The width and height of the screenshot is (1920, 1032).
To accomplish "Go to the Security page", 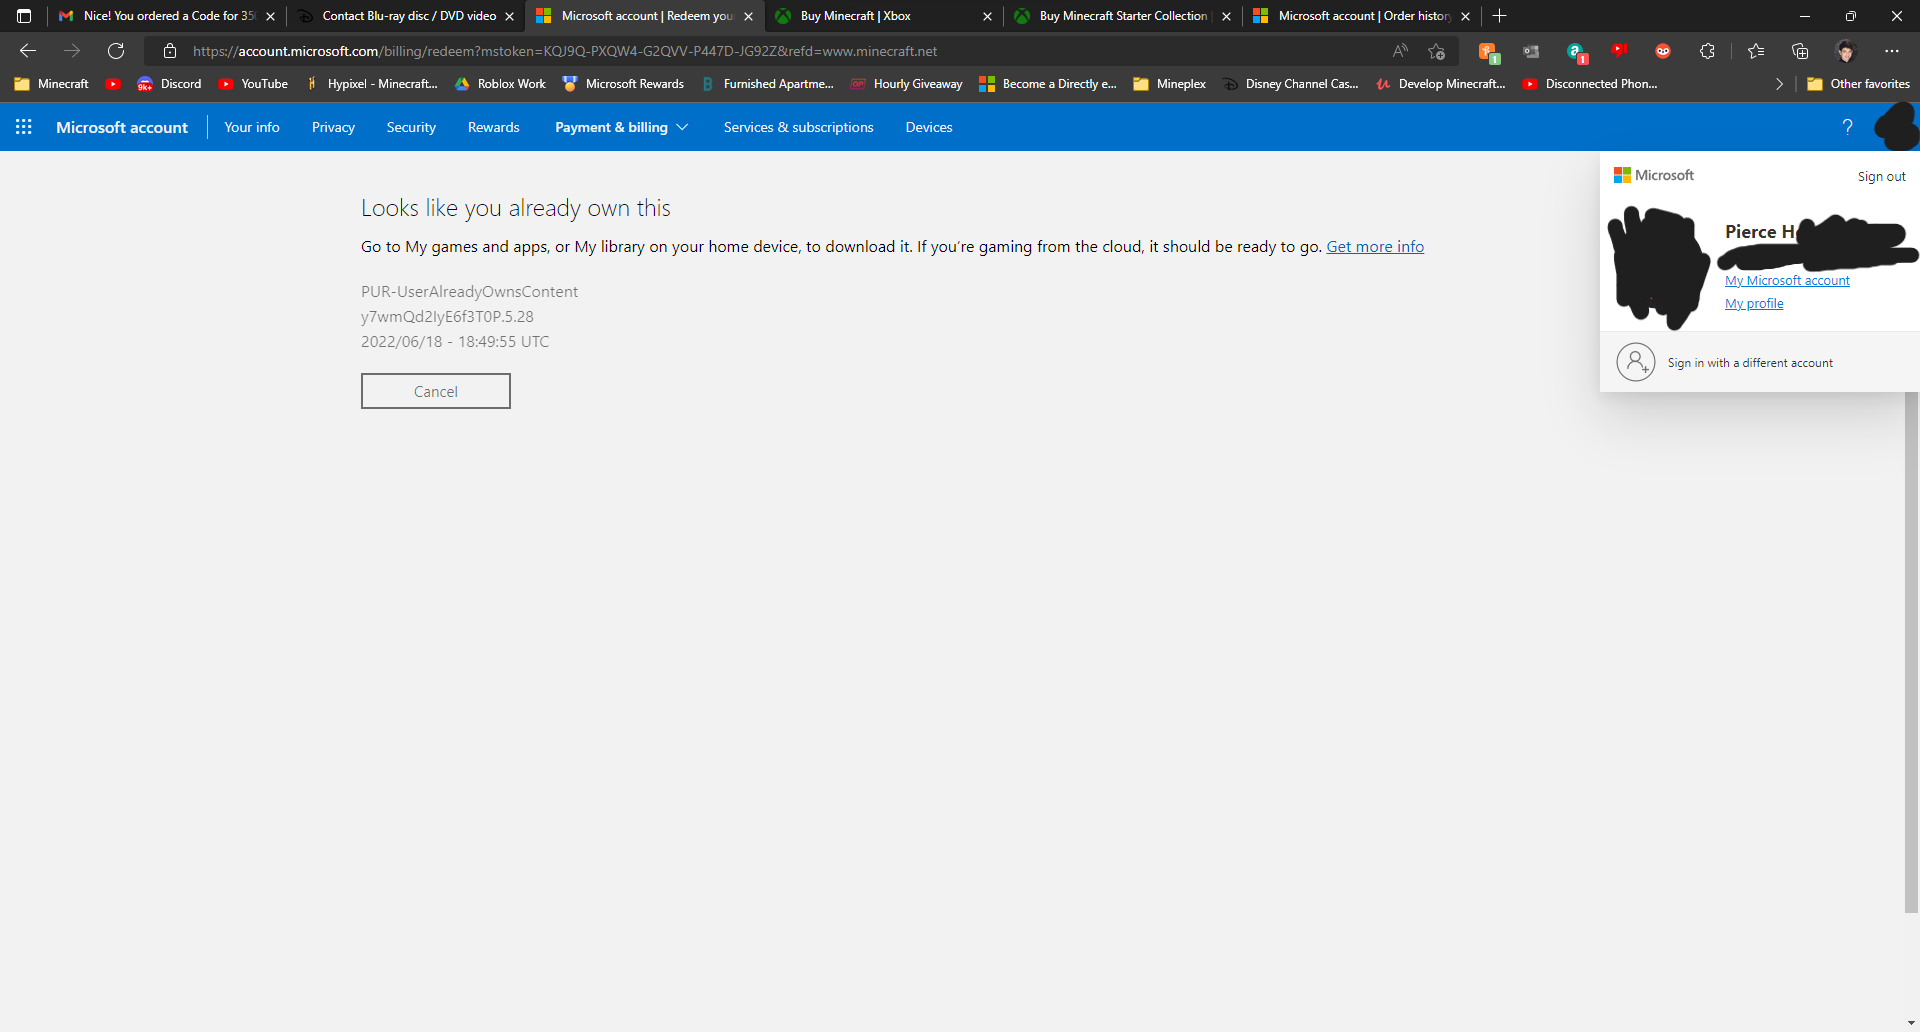I will click(411, 127).
